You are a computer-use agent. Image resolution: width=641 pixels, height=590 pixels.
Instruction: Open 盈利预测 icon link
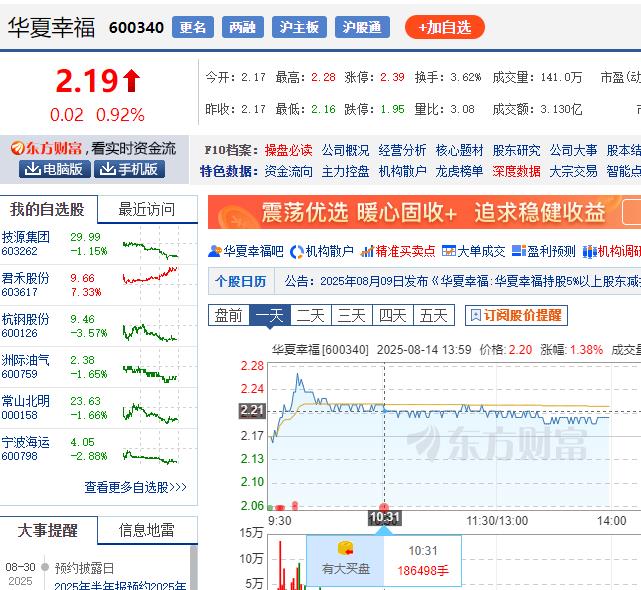(544, 251)
